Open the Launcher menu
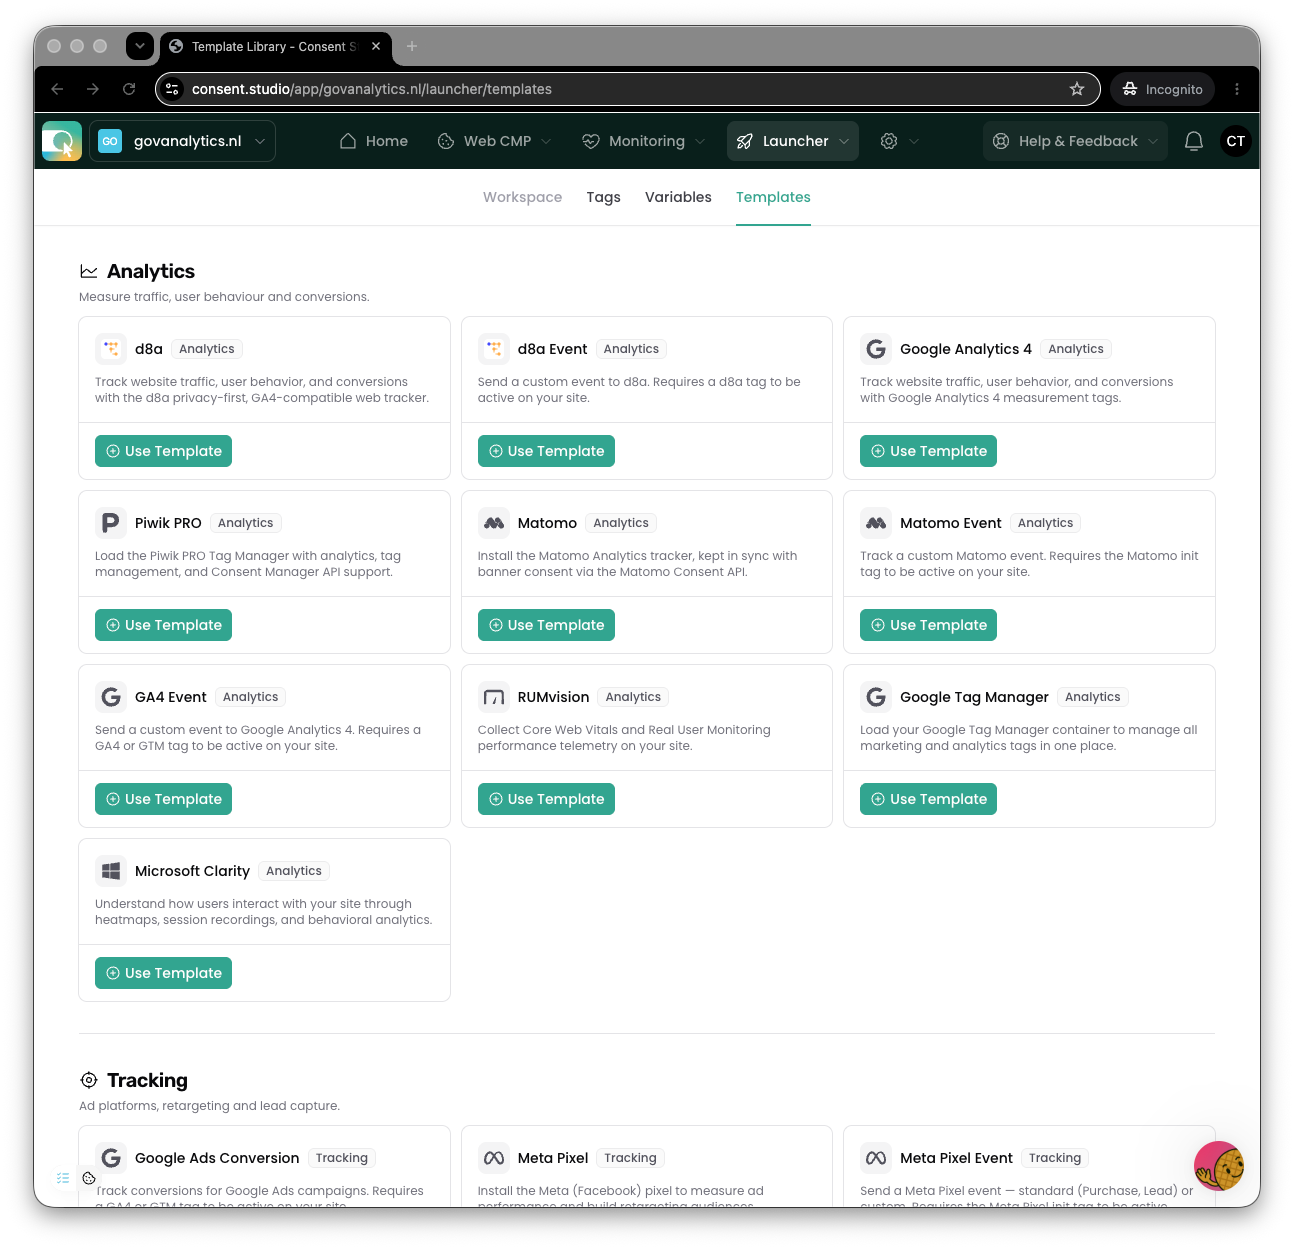 click(793, 141)
